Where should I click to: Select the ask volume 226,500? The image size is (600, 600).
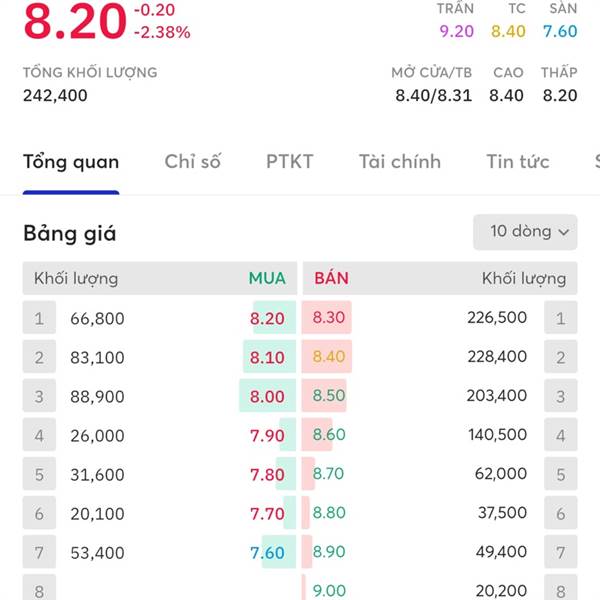[497, 319]
